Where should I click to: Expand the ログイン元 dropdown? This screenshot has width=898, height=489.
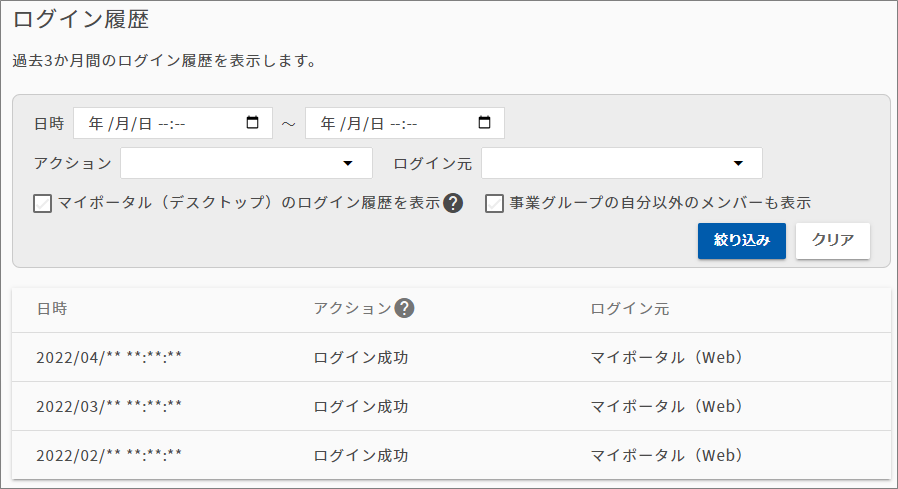(x=621, y=163)
